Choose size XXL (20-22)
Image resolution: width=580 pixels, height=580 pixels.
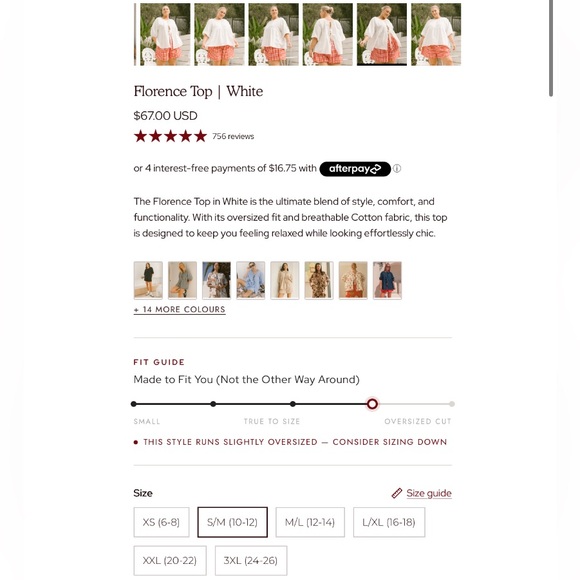[170, 560]
